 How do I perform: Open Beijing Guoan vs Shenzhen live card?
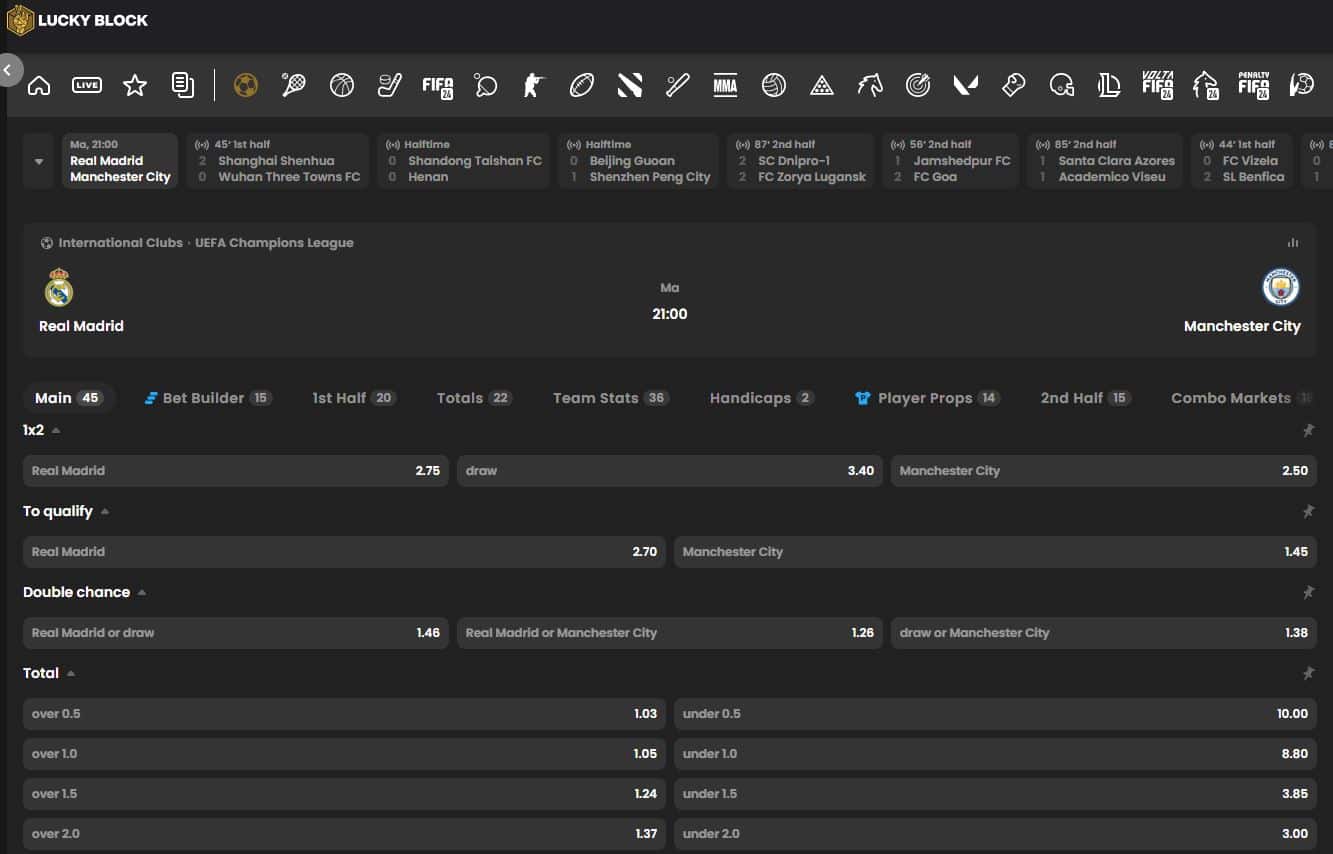coord(638,161)
